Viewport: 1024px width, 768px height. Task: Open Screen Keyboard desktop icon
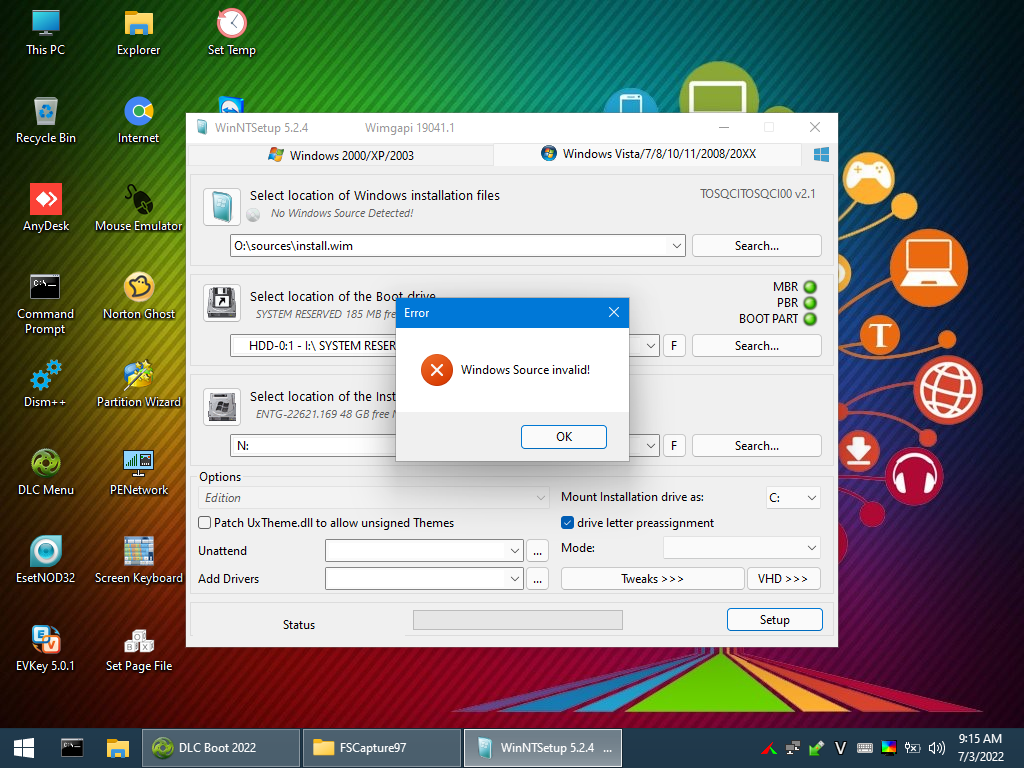(138, 560)
